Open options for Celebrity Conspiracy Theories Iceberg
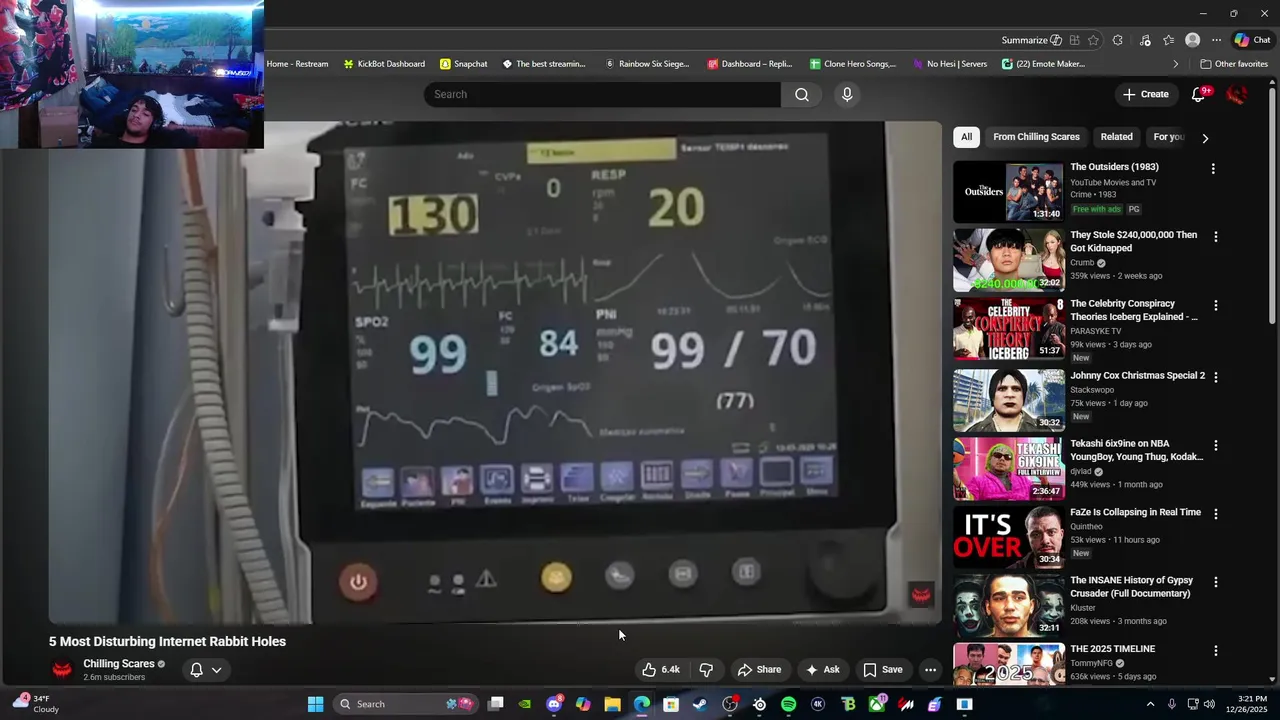Image resolution: width=1280 pixels, height=720 pixels. (x=1216, y=305)
